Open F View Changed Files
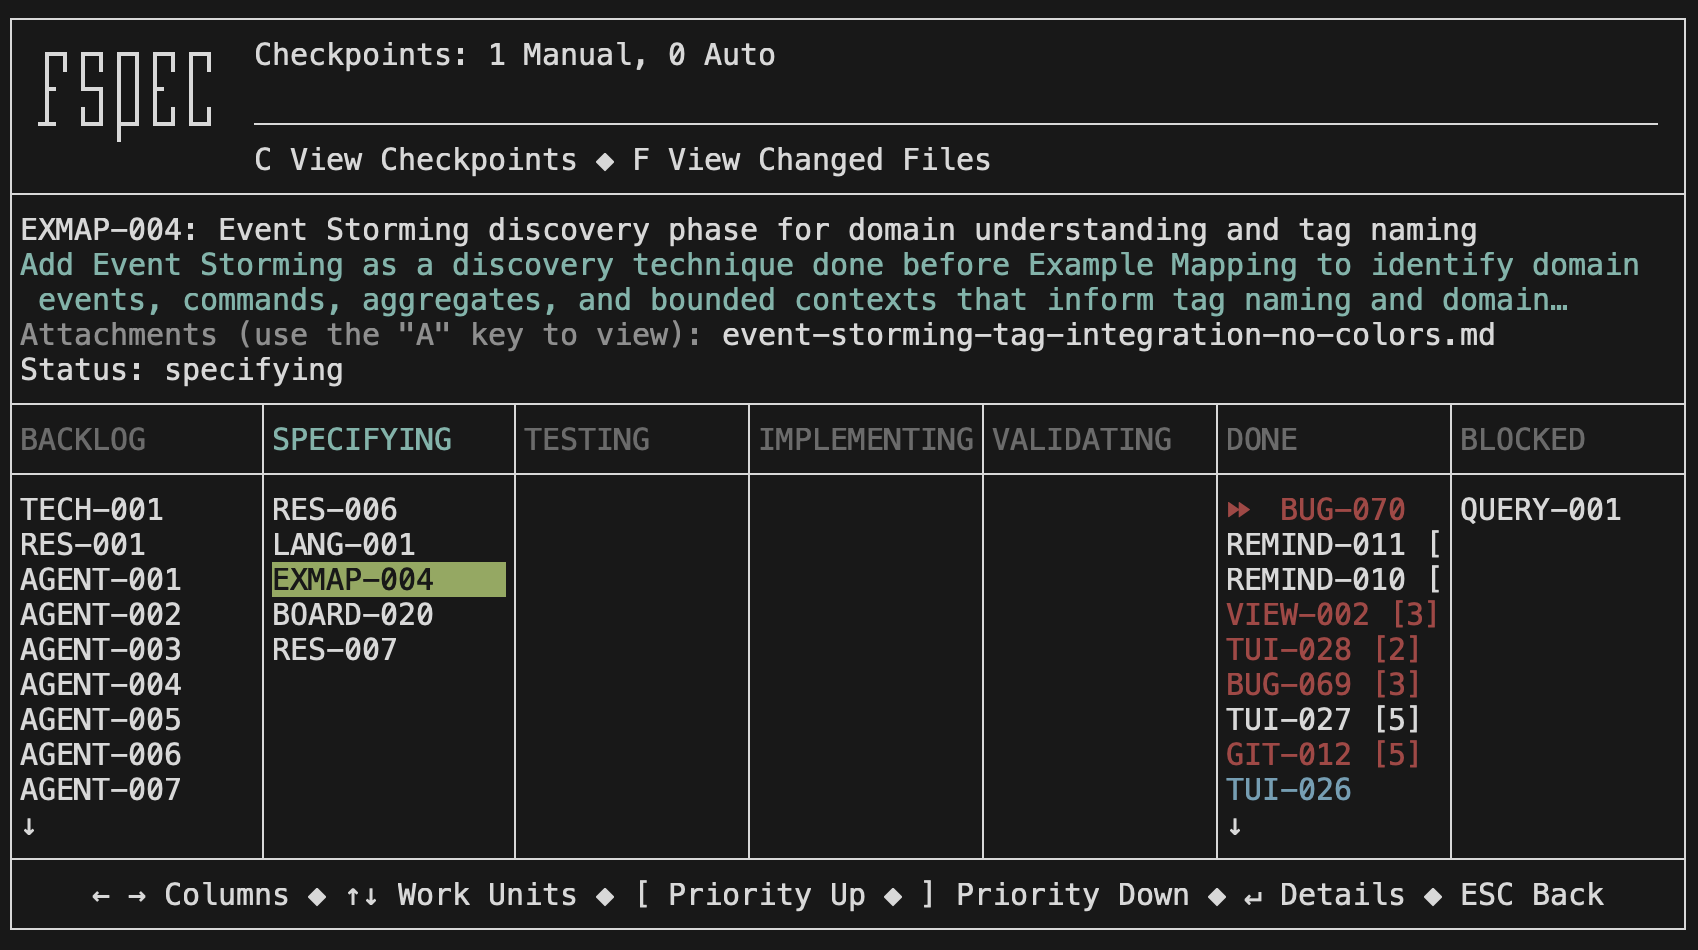Image resolution: width=1698 pixels, height=950 pixels. [811, 160]
